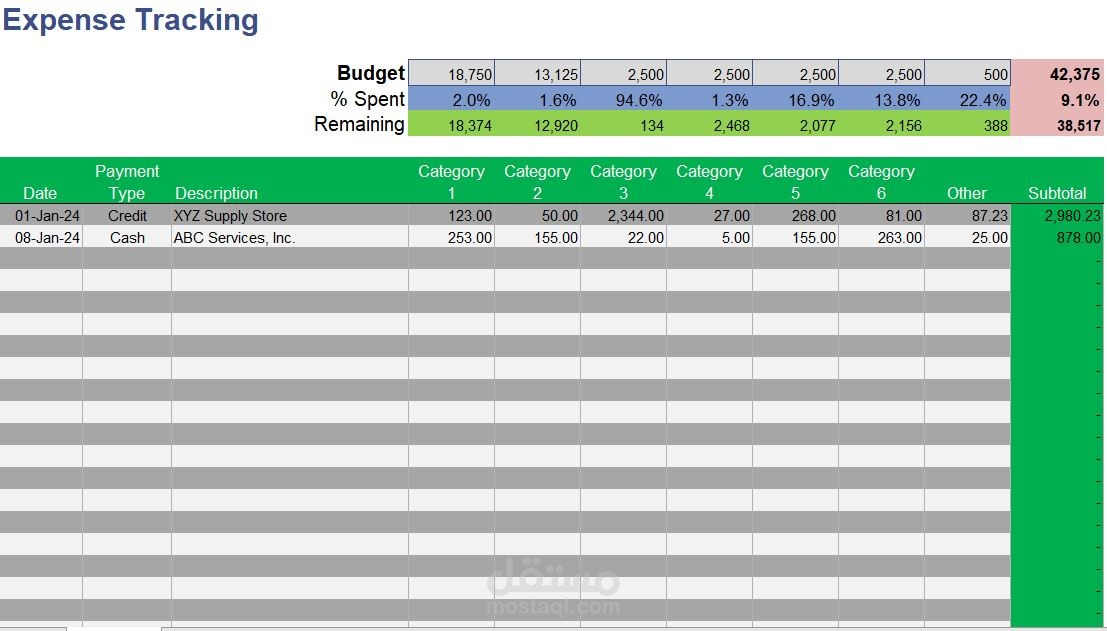Select the 22.00 amount cell

[623, 237]
